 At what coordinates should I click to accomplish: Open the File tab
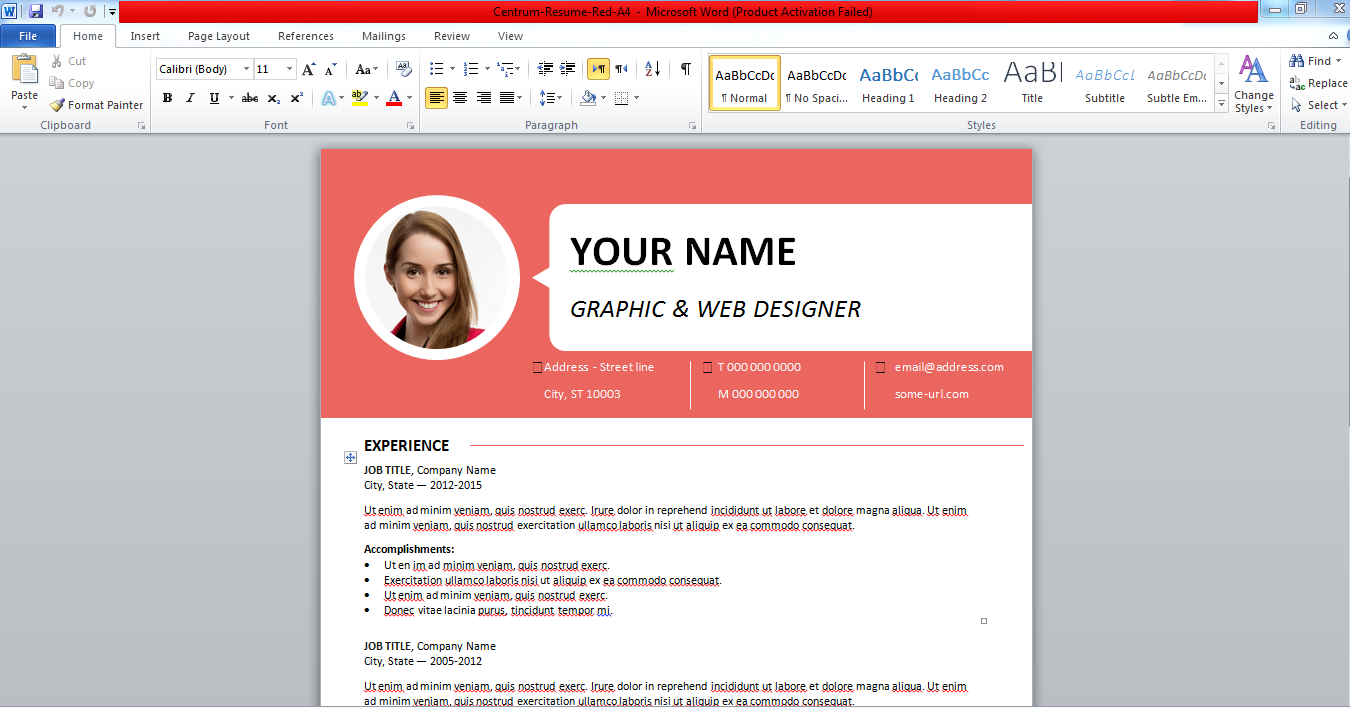[28, 36]
